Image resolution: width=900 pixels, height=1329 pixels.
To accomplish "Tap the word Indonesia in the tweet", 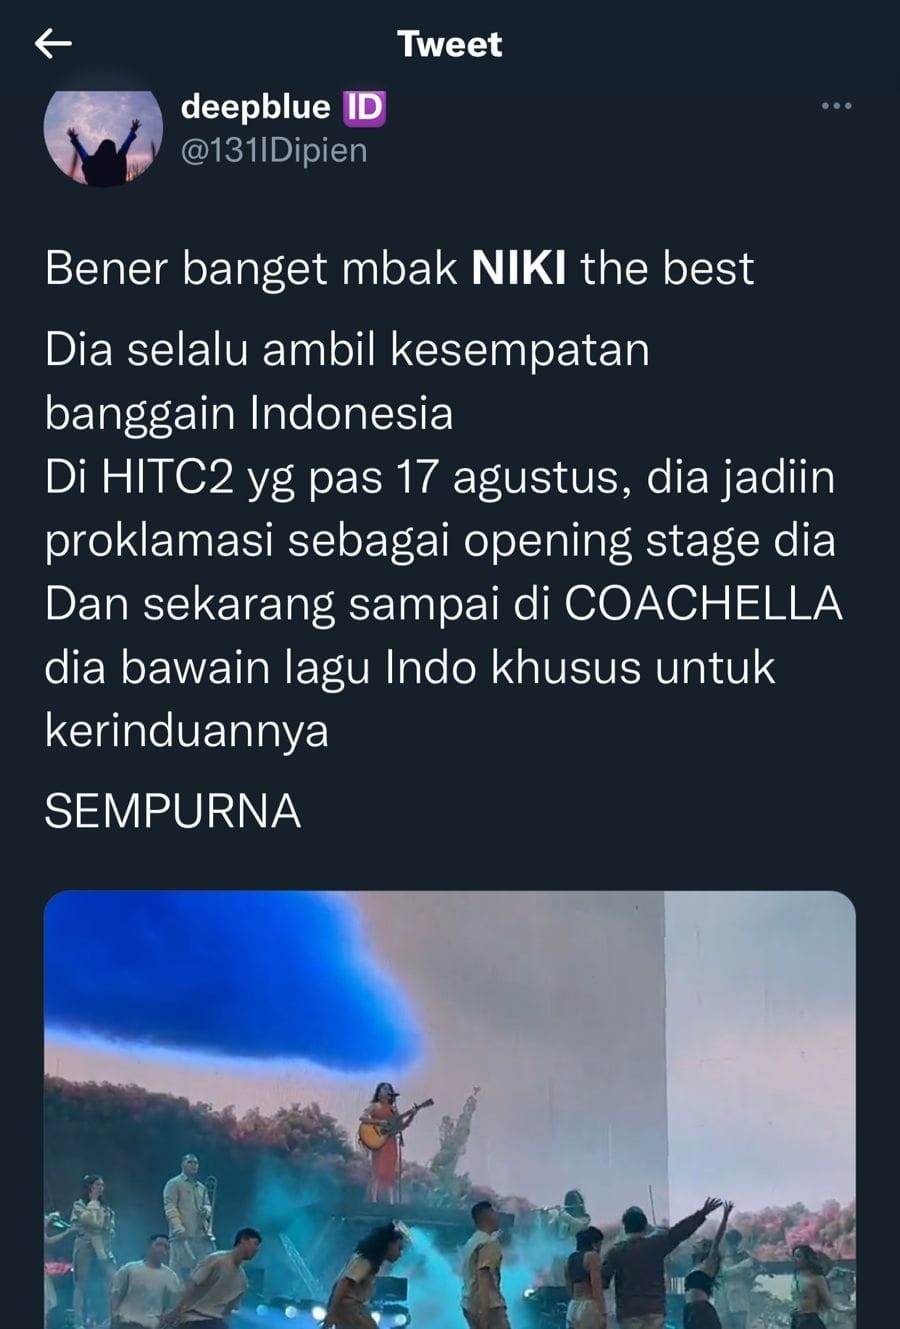I will click(x=351, y=413).
